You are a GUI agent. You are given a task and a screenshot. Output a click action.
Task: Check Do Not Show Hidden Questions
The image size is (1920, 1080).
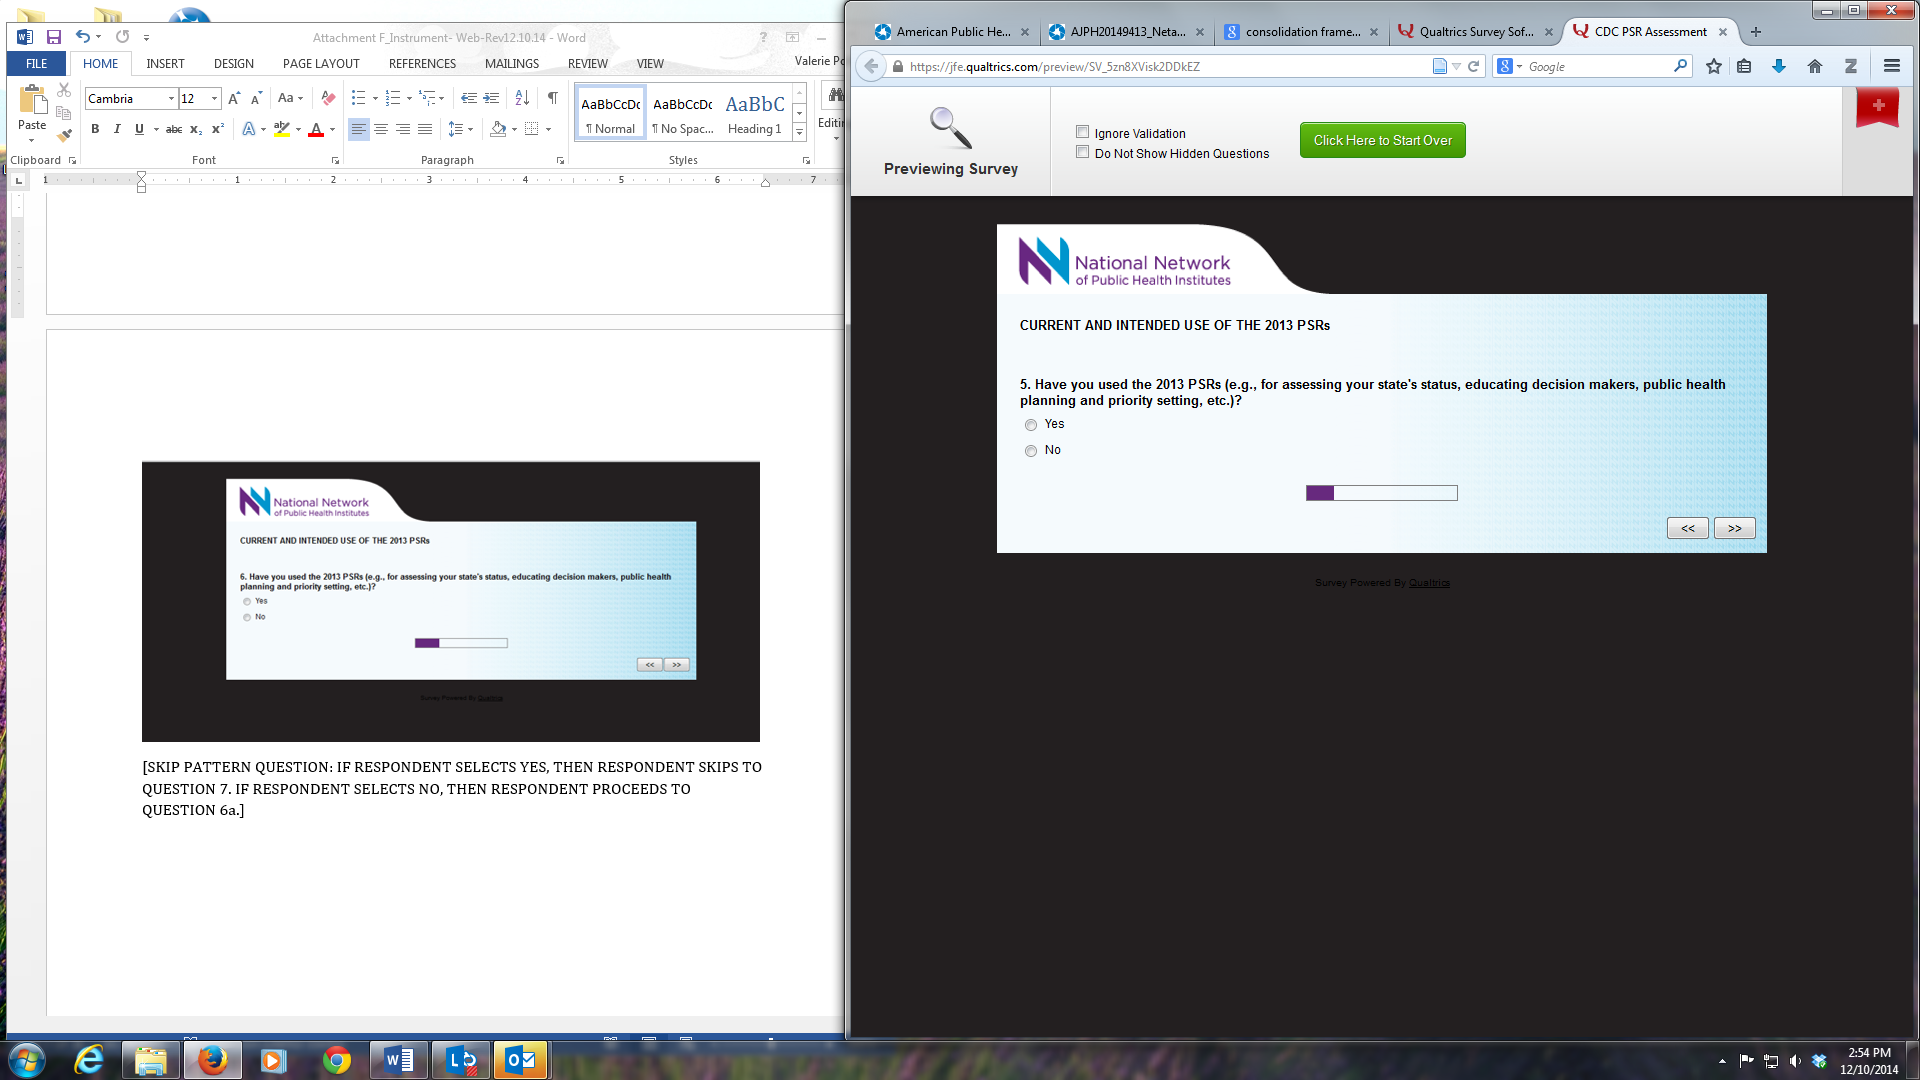1082,152
